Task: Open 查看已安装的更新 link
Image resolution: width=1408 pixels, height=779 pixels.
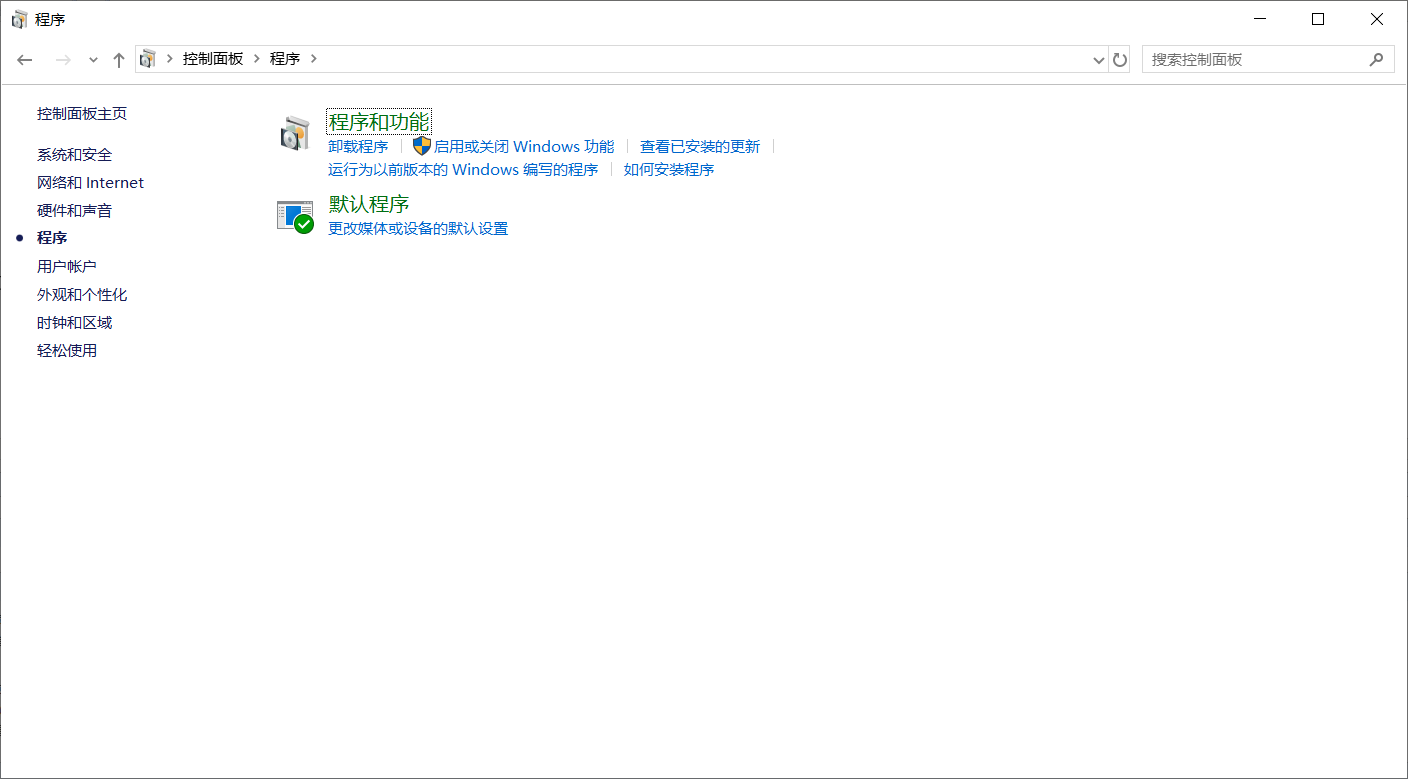Action: pos(700,146)
